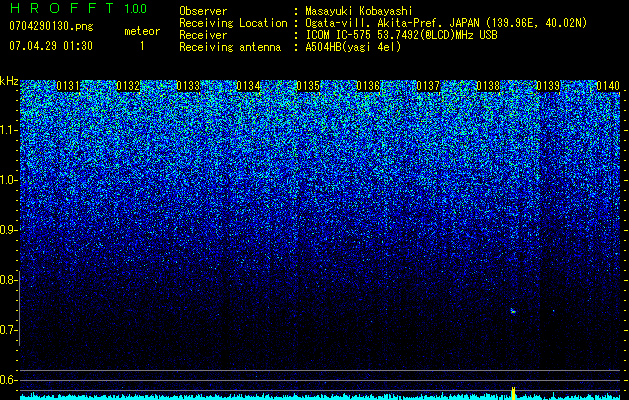The height and width of the screenshot is (400, 629).
Task: Click the 0138 time marker
Action: coord(488,86)
